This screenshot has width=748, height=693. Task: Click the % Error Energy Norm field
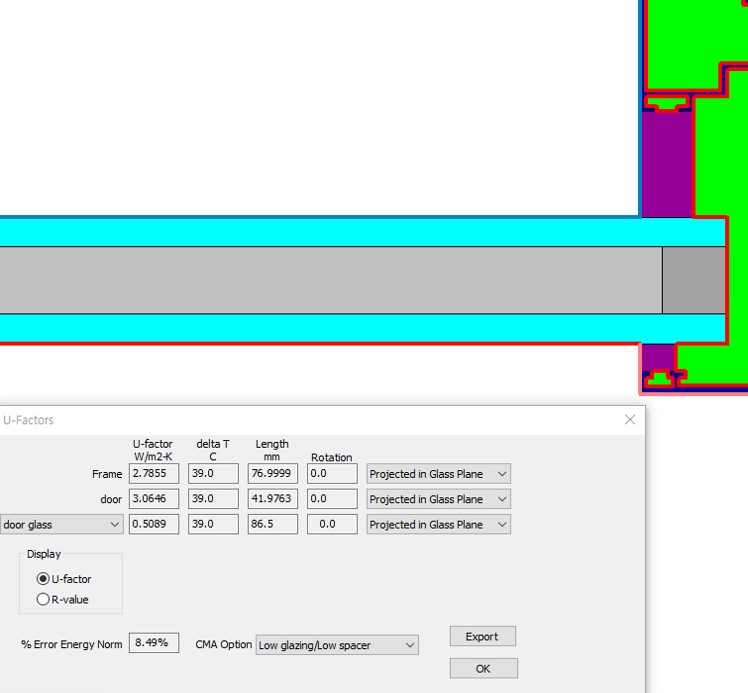(154, 643)
